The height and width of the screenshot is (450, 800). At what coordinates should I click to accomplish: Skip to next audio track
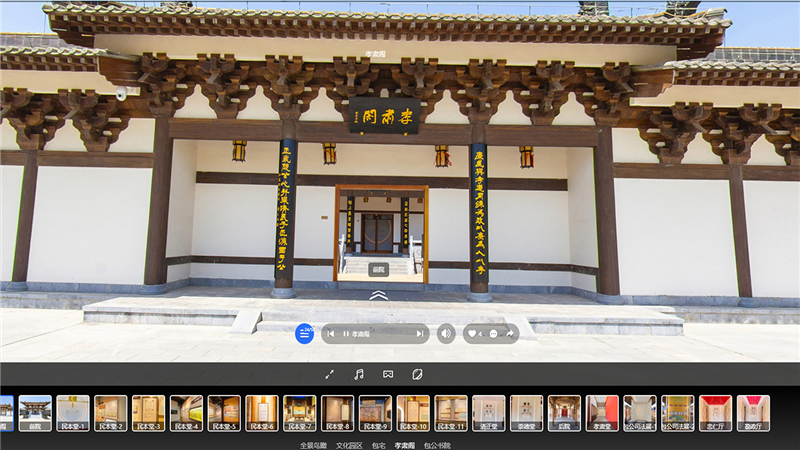click(x=419, y=334)
